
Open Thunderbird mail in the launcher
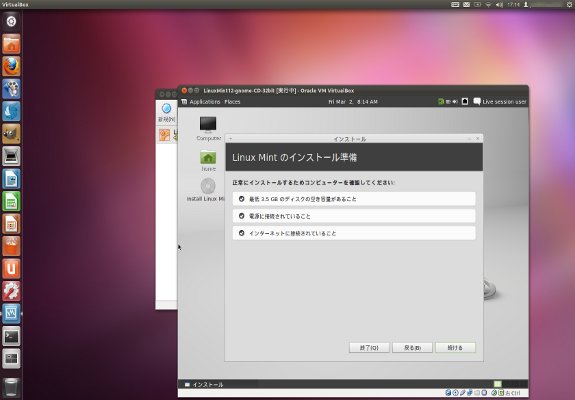pyautogui.click(x=11, y=111)
